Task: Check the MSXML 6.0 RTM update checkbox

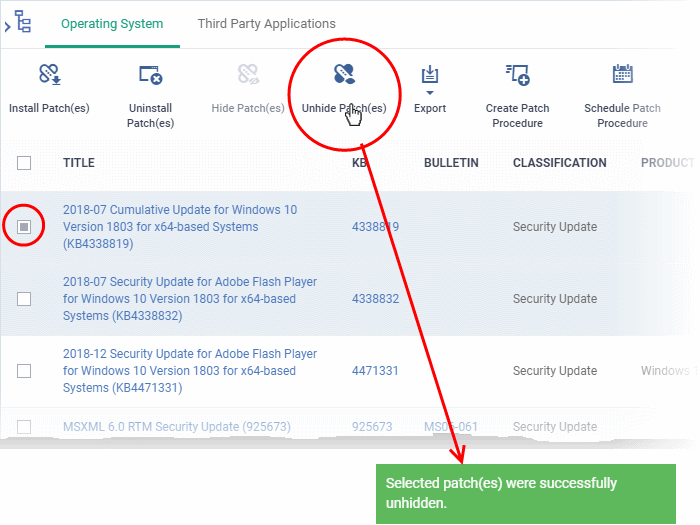Action: (x=24, y=427)
